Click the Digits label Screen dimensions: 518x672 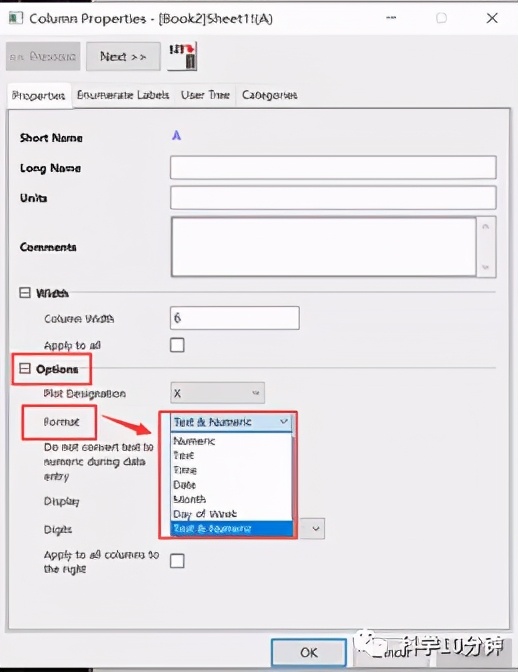[x=58, y=530]
